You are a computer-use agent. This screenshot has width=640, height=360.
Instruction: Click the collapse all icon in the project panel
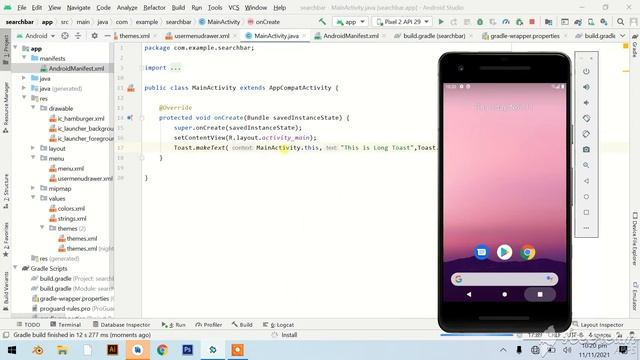point(78,36)
